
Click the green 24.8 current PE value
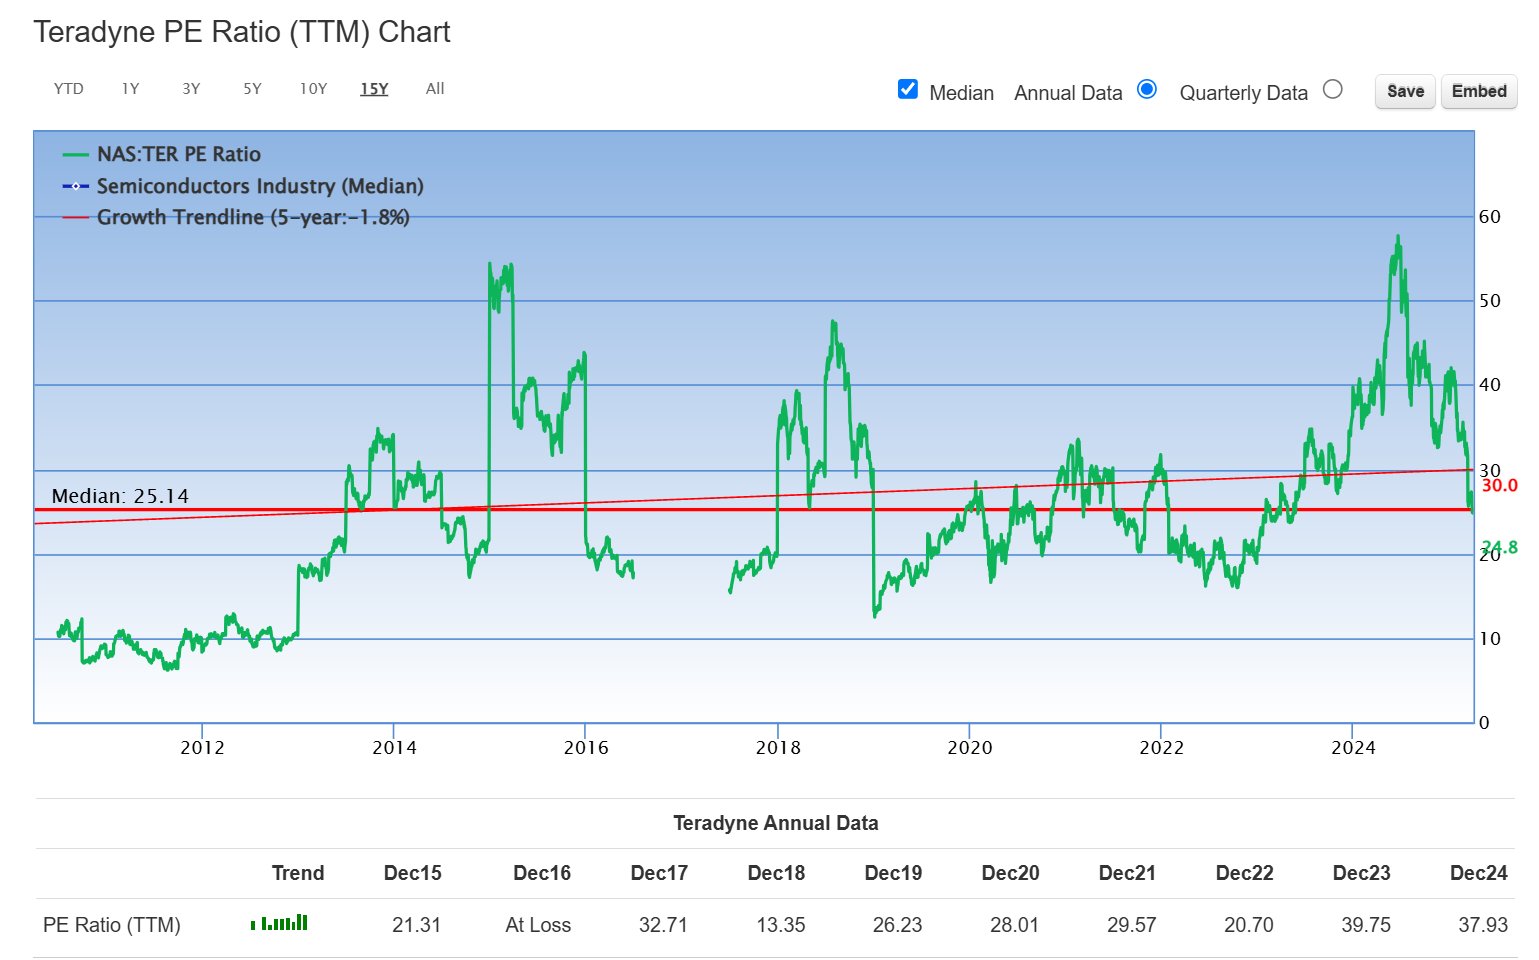tap(1499, 547)
